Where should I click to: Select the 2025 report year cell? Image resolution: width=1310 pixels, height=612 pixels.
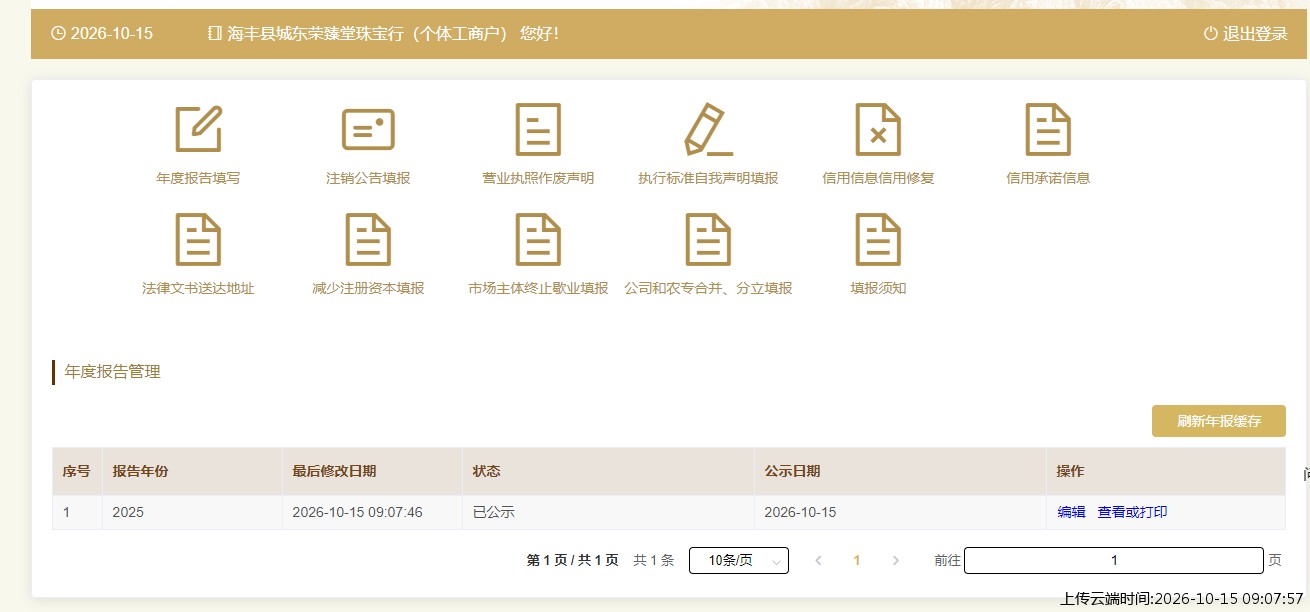pyautogui.click(x=192, y=512)
